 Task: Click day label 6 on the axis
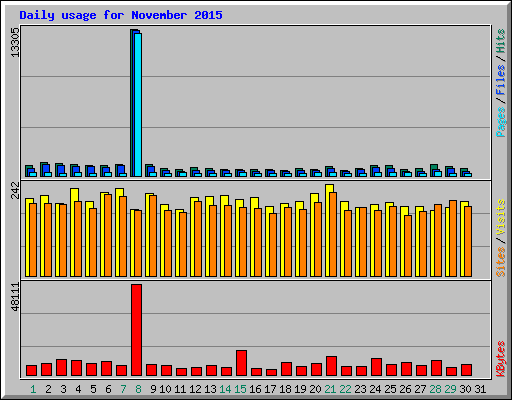[x=108, y=389]
